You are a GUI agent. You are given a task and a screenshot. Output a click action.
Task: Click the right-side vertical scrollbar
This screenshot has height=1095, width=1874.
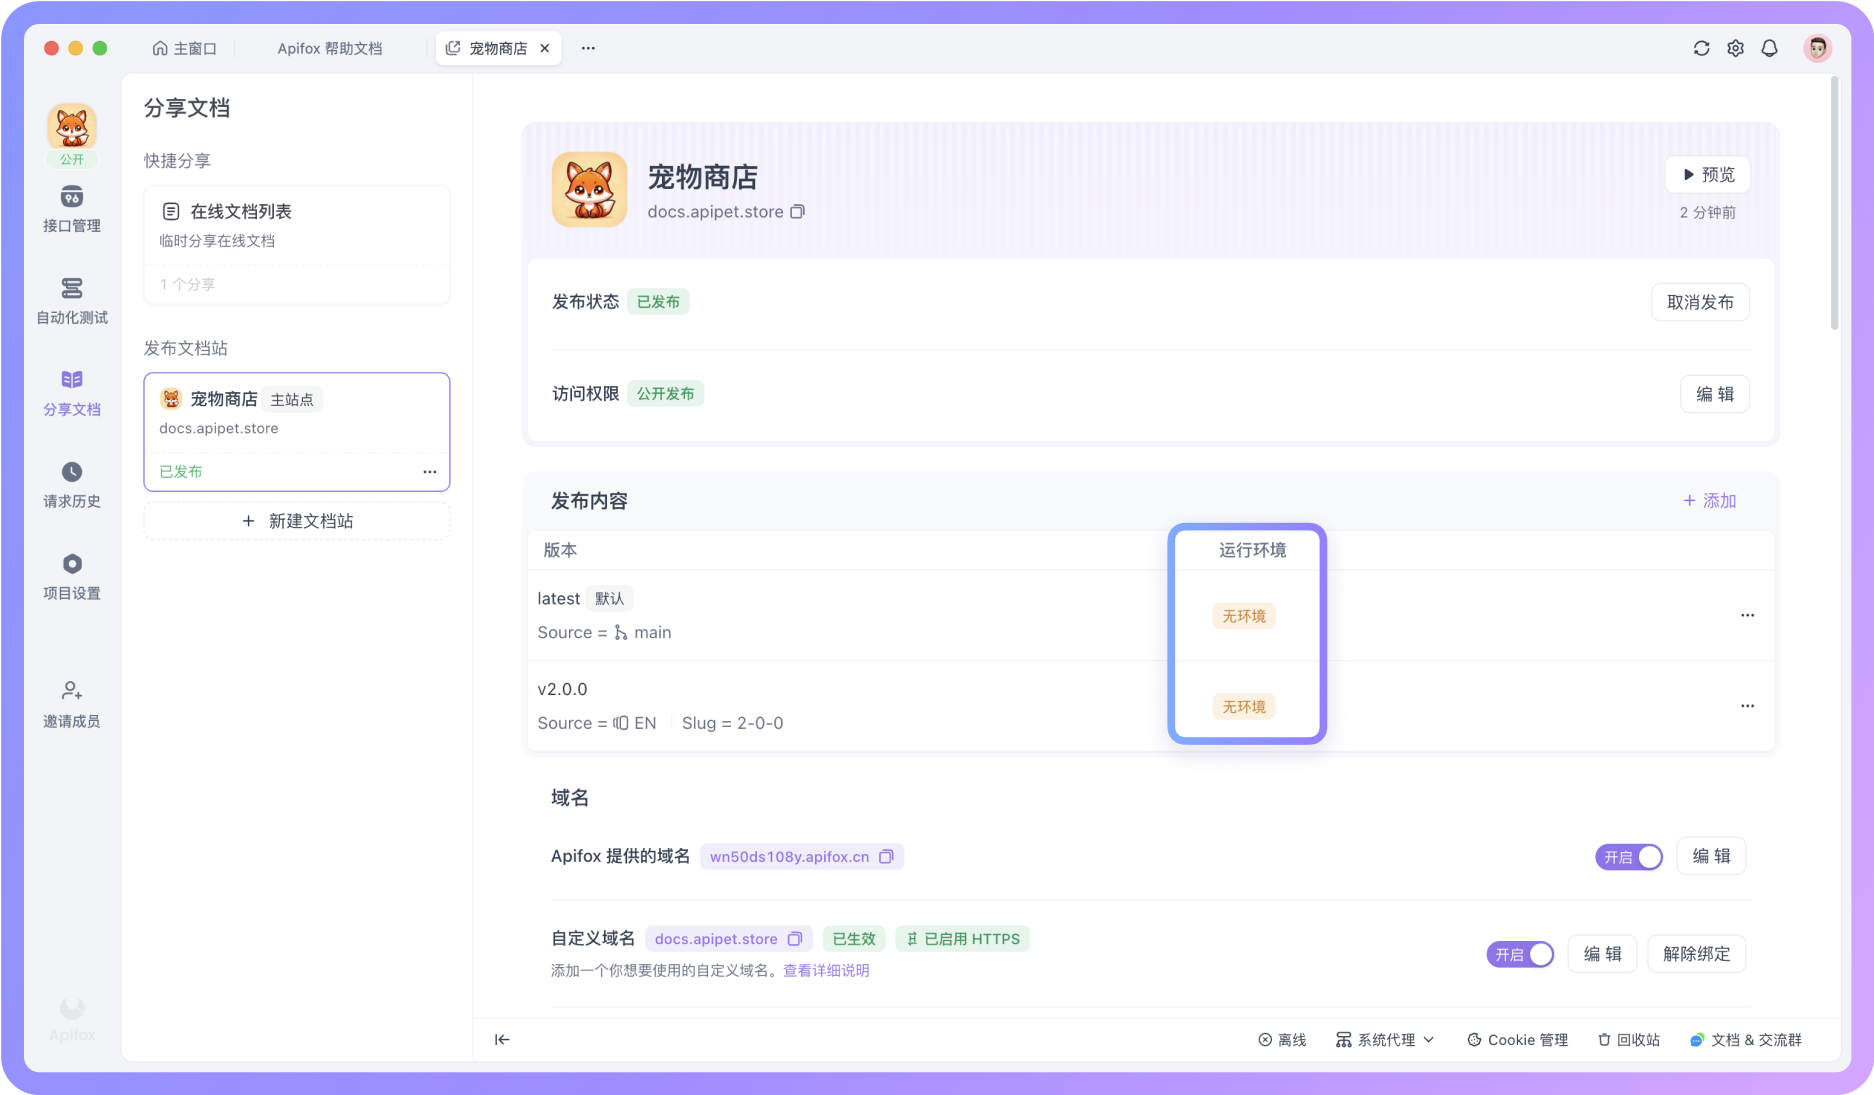pyautogui.click(x=1834, y=203)
